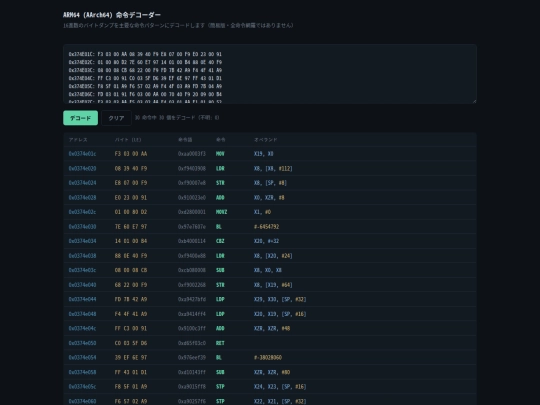Click the CBZ mnemonic
This screenshot has width=540, height=405.
[220, 241]
